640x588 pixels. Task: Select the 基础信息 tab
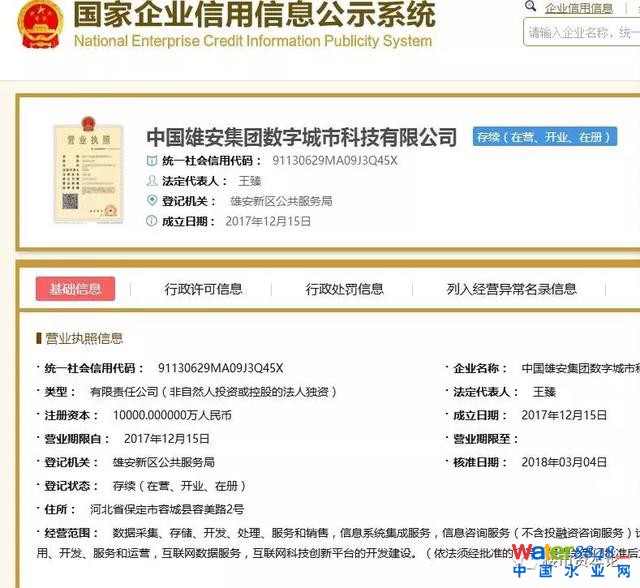click(x=75, y=289)
